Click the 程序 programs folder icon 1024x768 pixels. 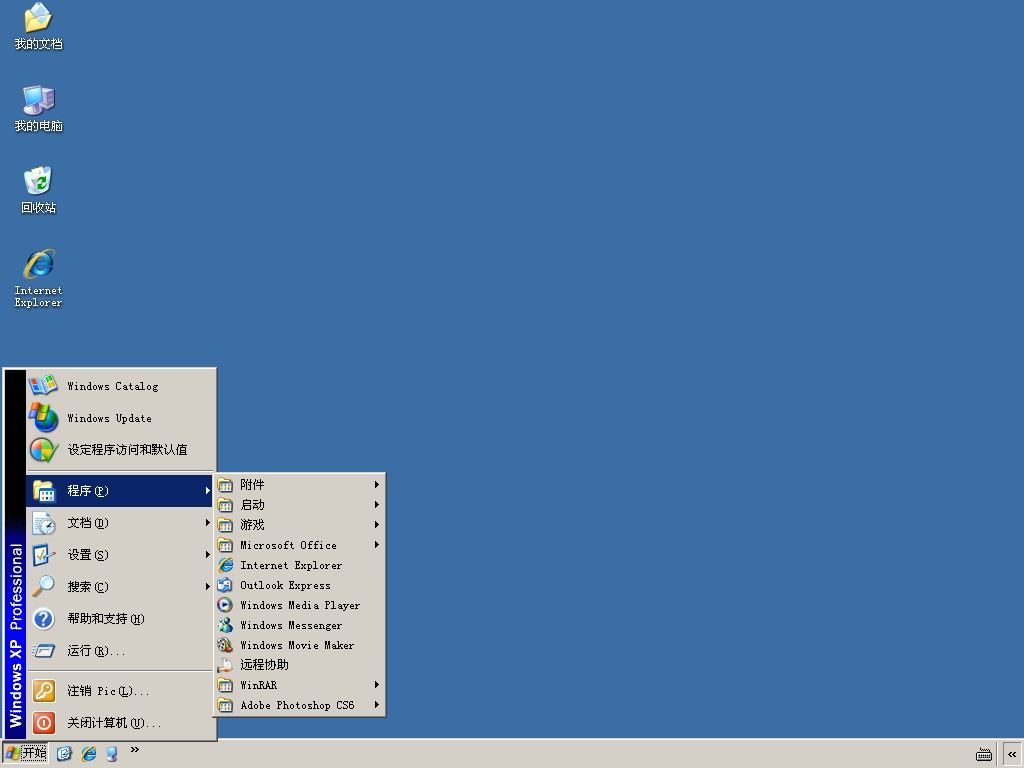pos(44,491)
